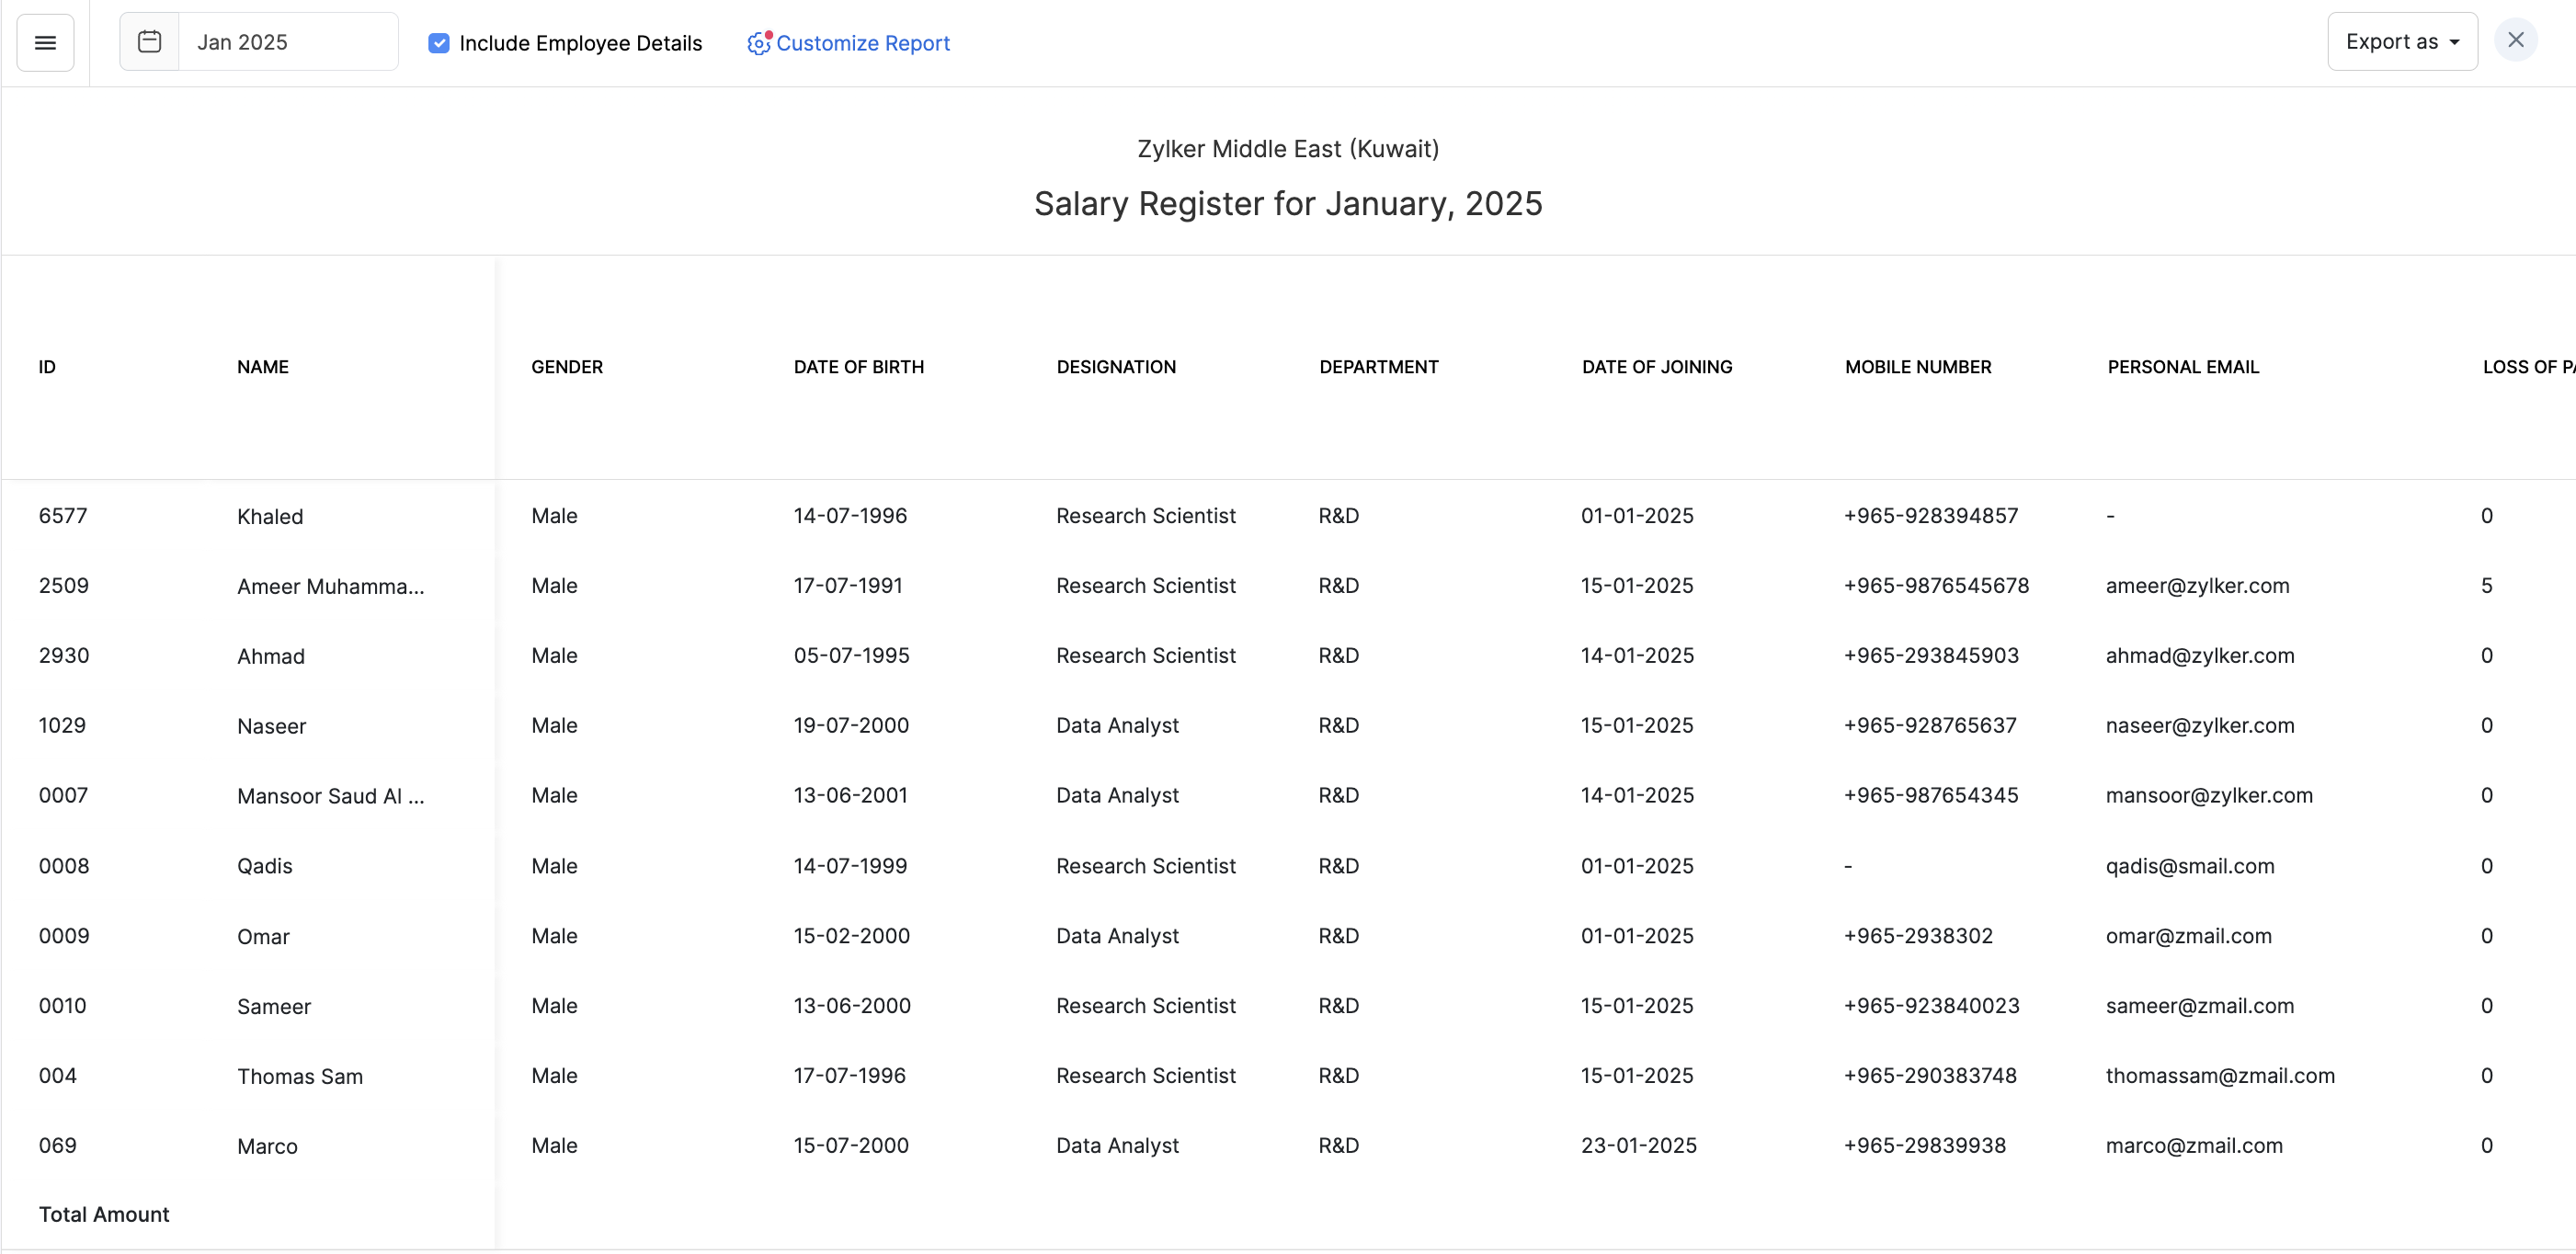
Task: Click the Customize Report gear icon
Action: point(759,43)
